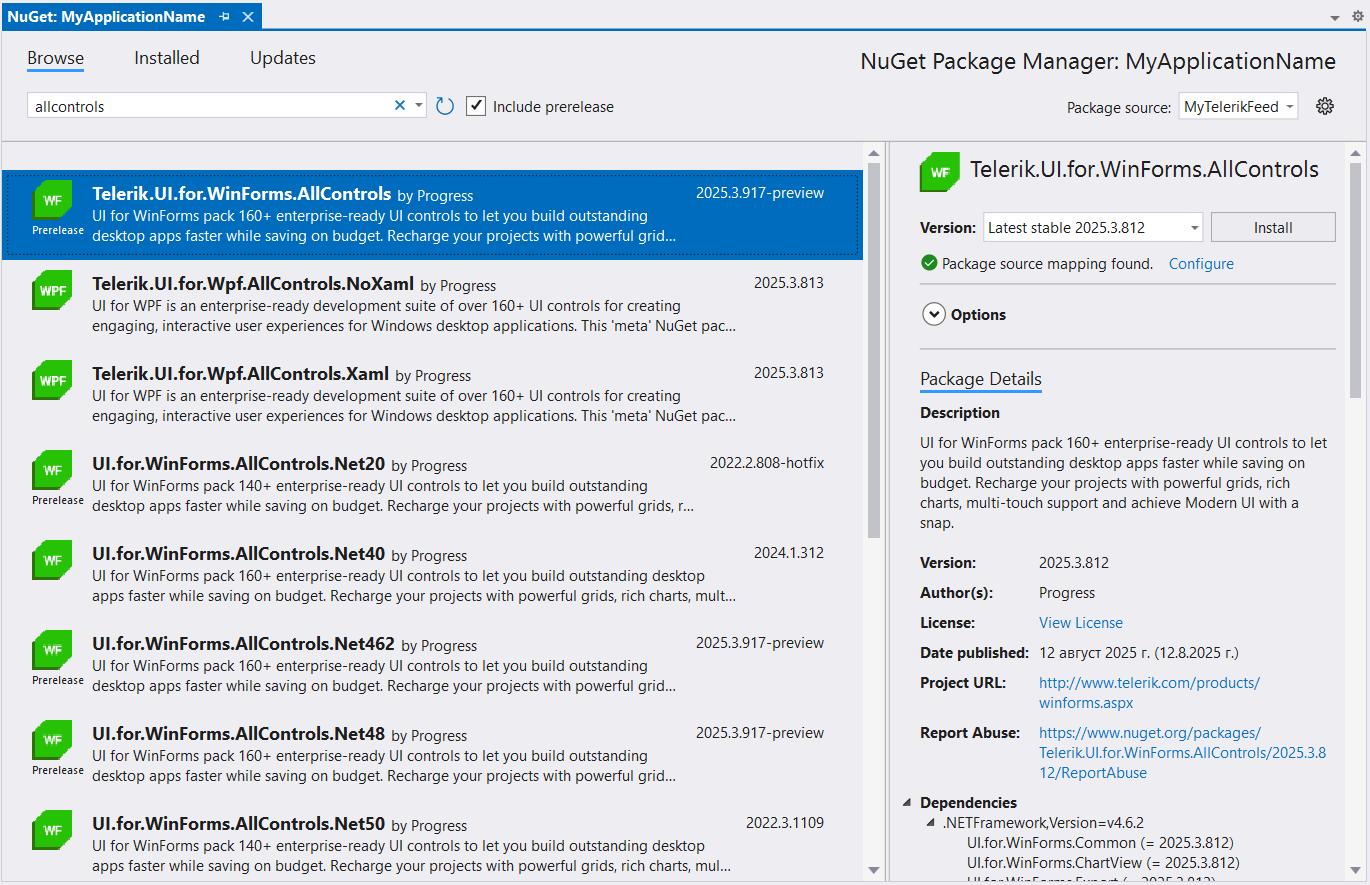The width and height of the screenshot is (1370, 885).
Task: Click the UI.for.WinForms.Common dependency entry
Action: click(1100, 842)
